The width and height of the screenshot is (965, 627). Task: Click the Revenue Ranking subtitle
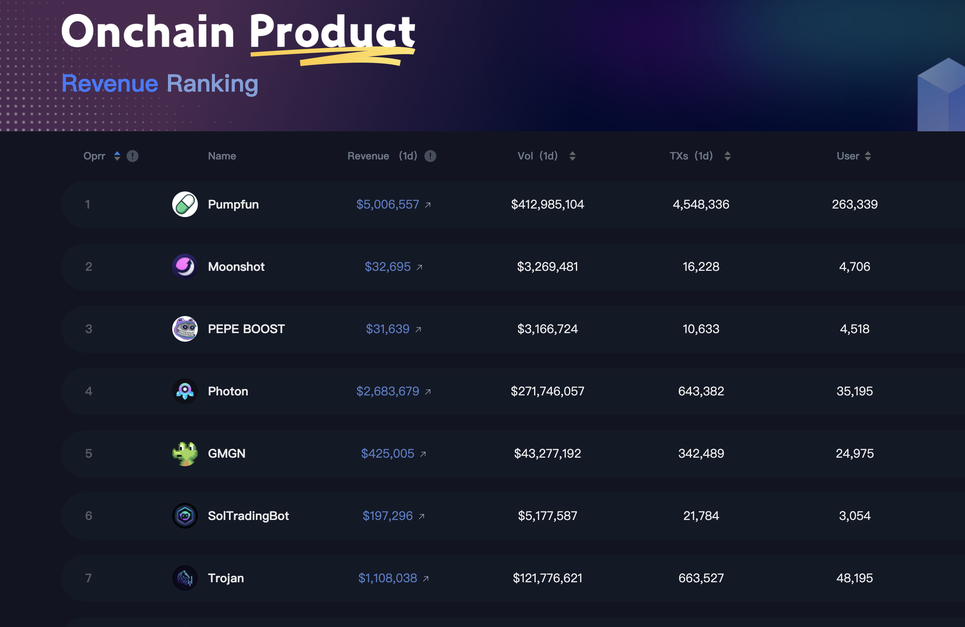(160, 84)
